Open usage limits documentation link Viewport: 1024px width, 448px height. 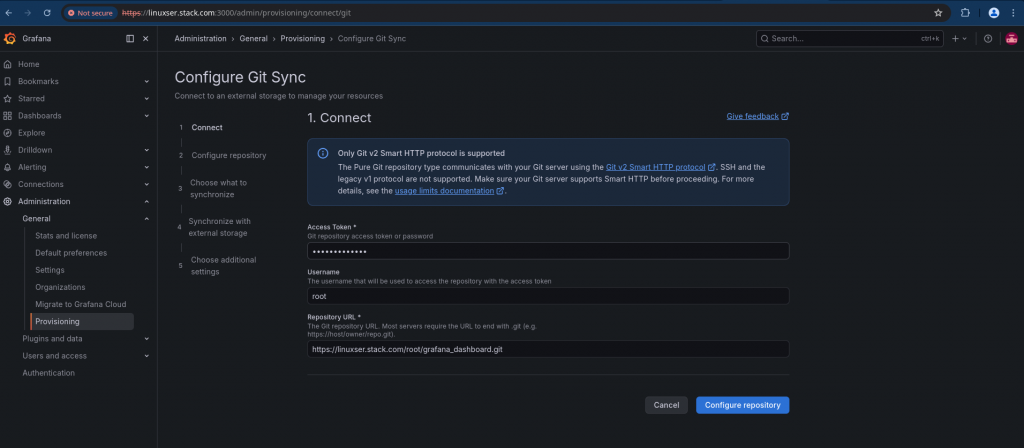tap(449, 191)
